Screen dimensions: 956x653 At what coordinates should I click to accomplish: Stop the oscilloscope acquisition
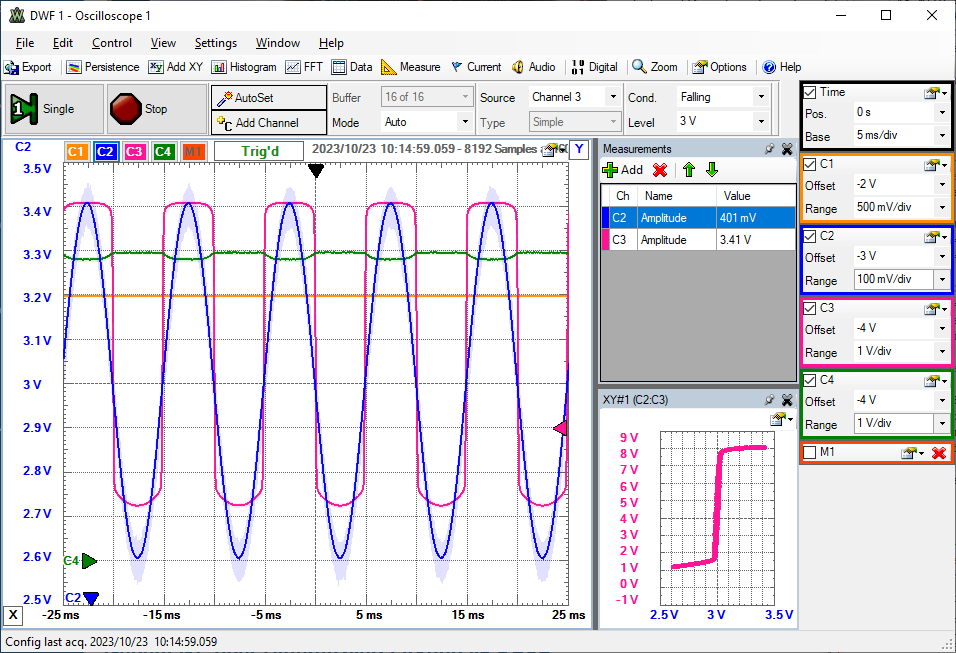(139, 108)
